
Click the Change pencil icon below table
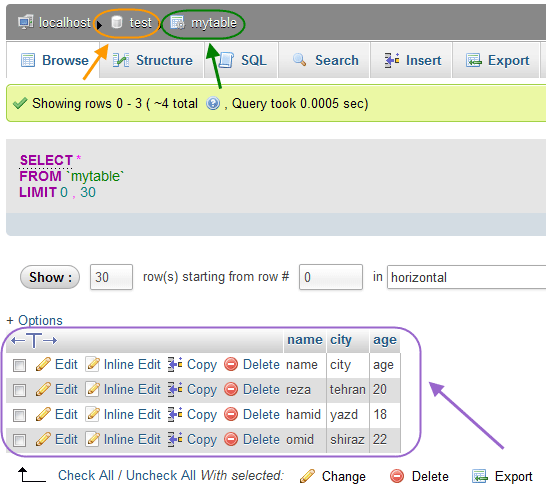click(307, 476)
